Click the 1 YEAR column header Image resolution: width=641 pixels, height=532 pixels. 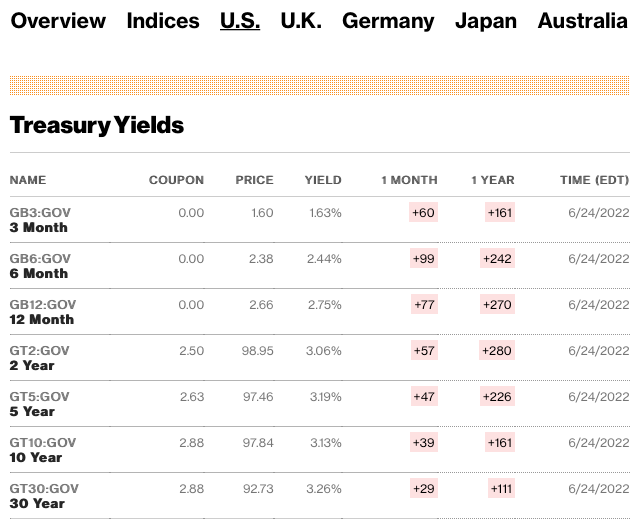tap(493, 180)
